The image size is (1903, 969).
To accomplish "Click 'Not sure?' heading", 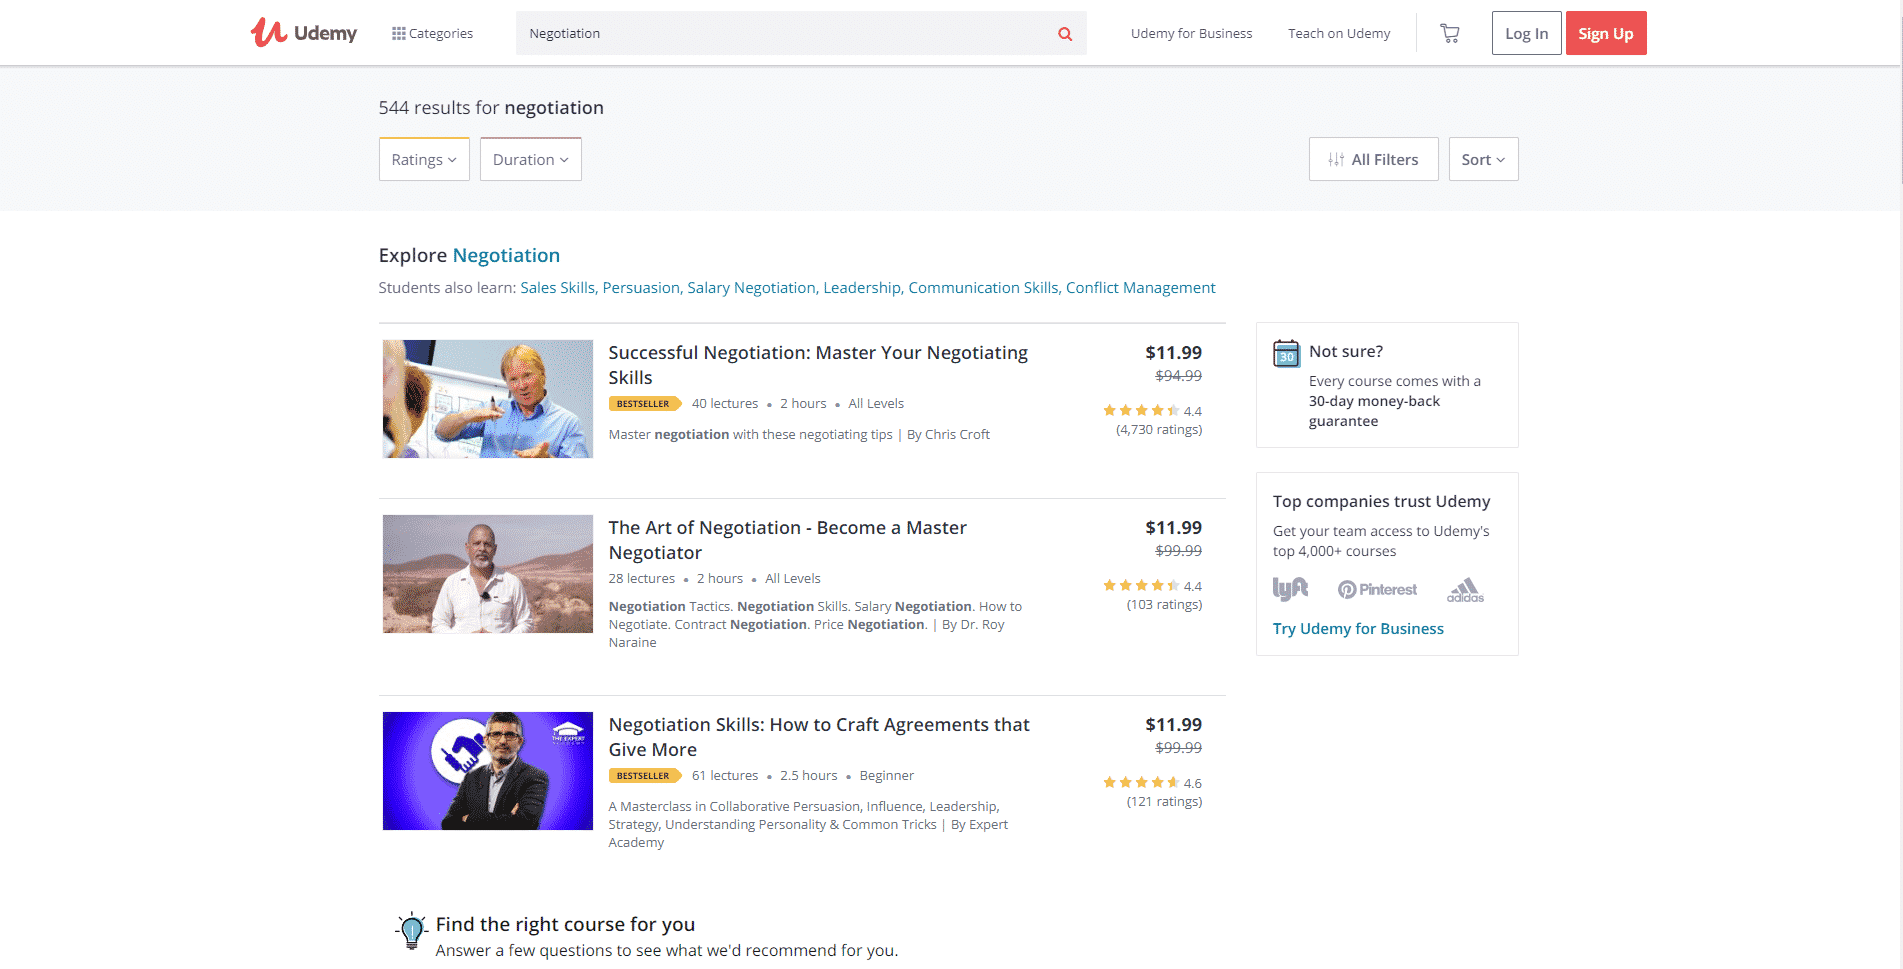I will 1346,351.
